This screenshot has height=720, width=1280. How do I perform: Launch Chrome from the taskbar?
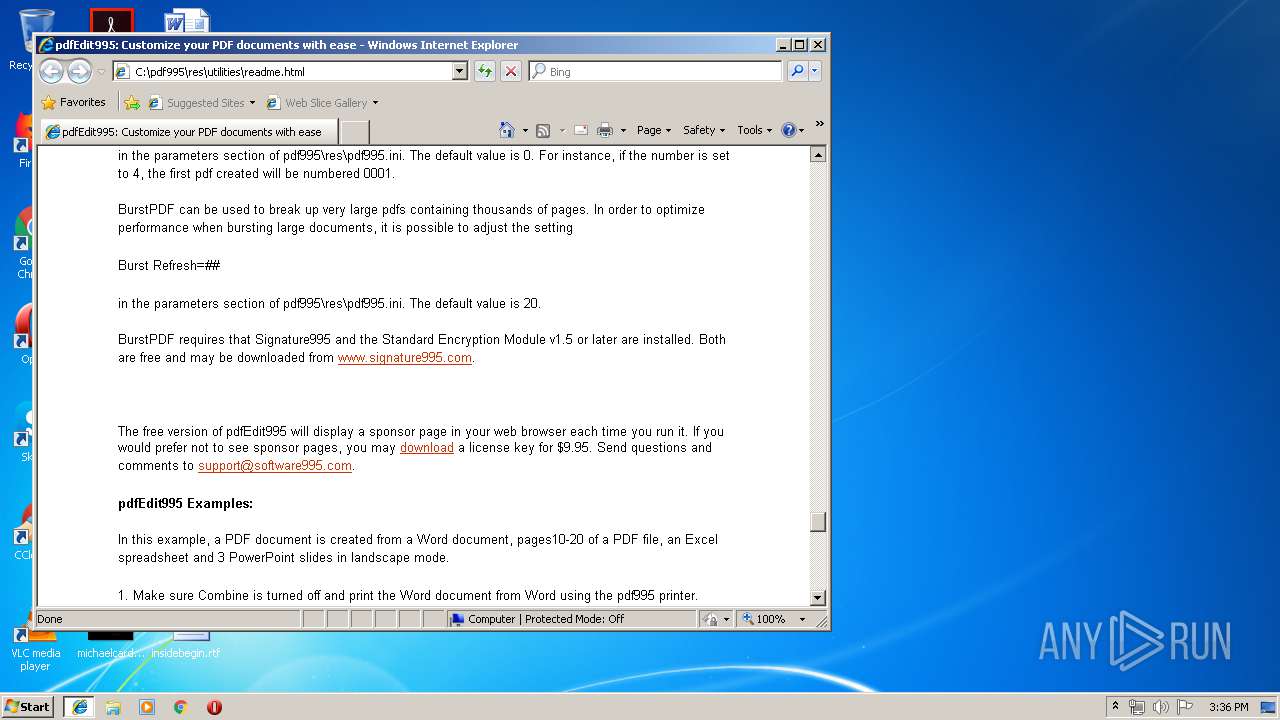point(181,706)
